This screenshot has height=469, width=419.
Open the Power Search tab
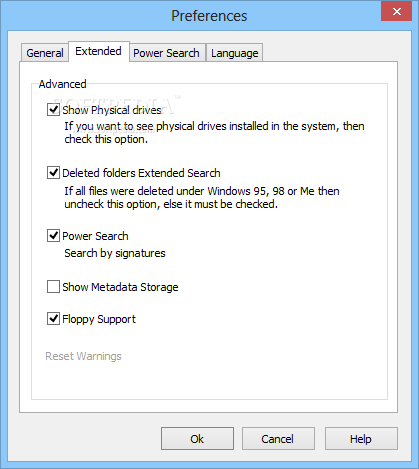(167, 53)
